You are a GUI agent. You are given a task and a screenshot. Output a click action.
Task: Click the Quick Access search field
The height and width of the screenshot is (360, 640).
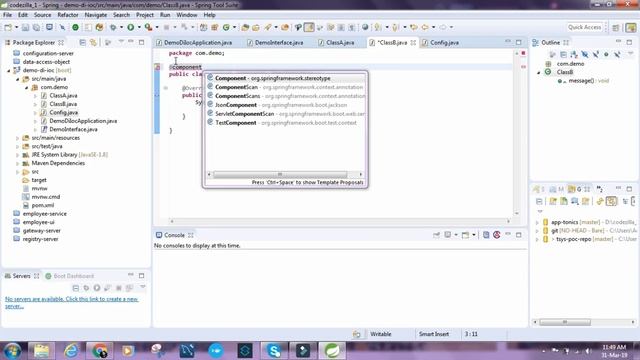[584, 27]
